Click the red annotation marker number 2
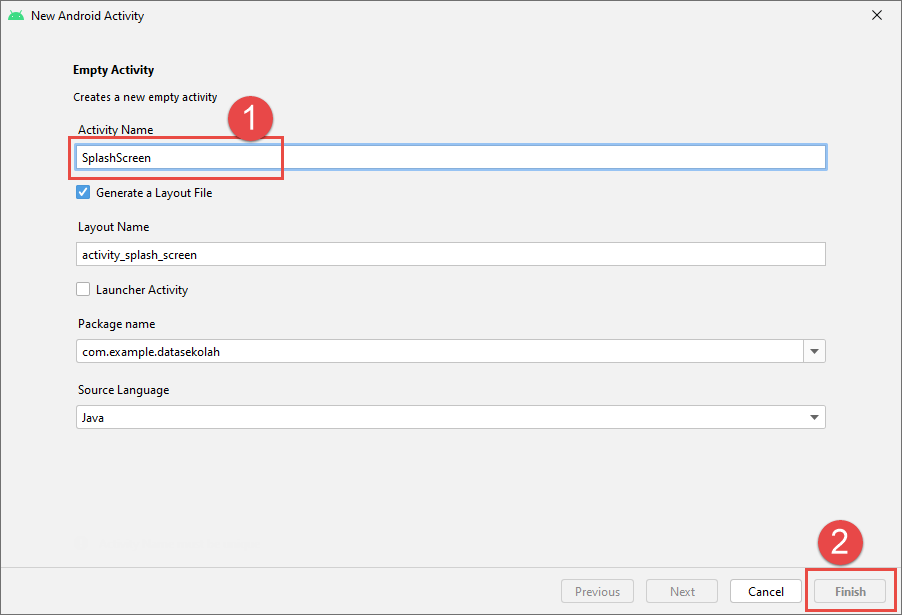902x615 pixels. click(x=841, y=541)
